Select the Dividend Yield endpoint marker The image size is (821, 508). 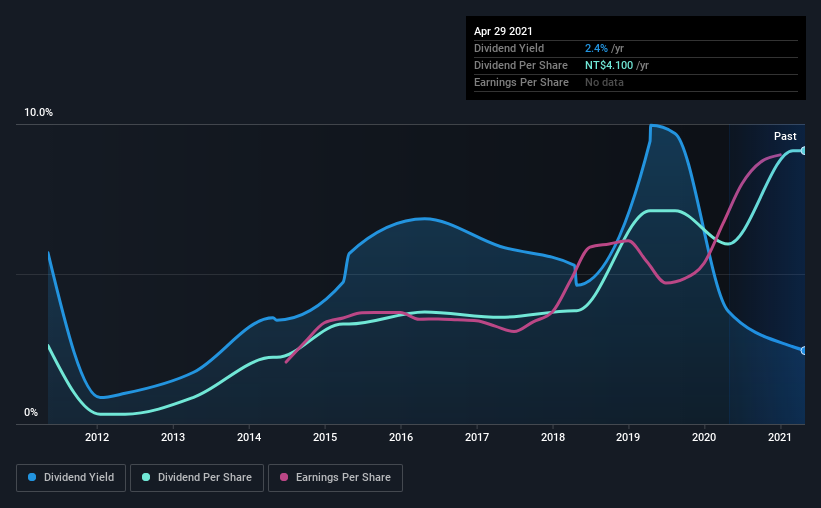tap(804, 350)
